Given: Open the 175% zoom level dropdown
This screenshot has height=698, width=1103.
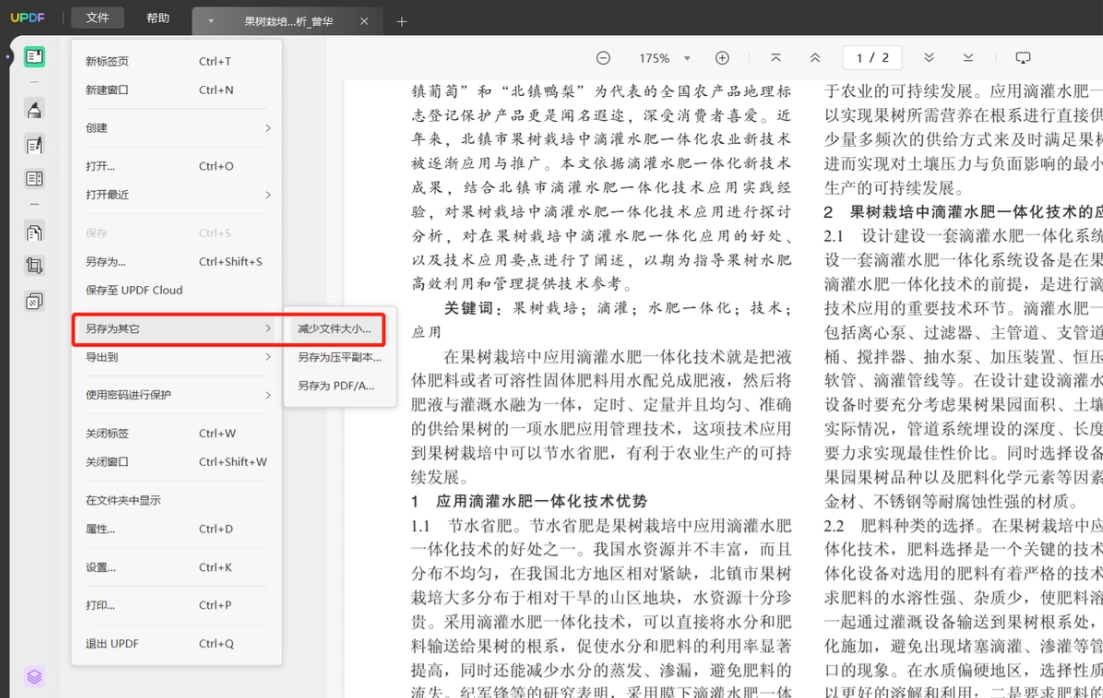Looking at the screenshot, I should [x=663, y=58].
